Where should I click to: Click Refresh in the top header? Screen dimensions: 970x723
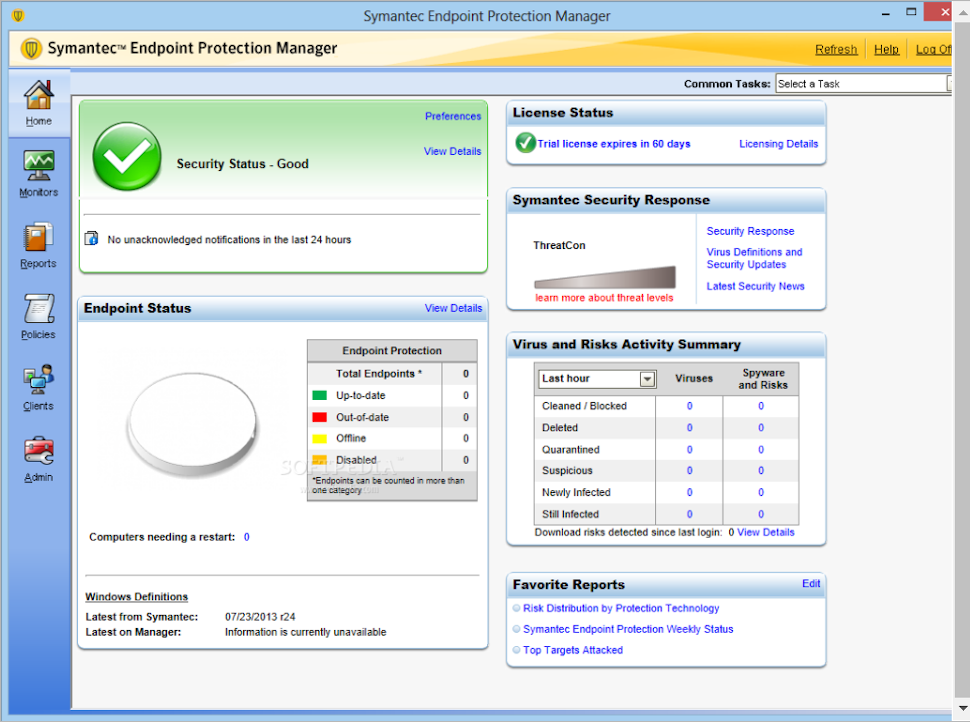(x=835, y=49)
